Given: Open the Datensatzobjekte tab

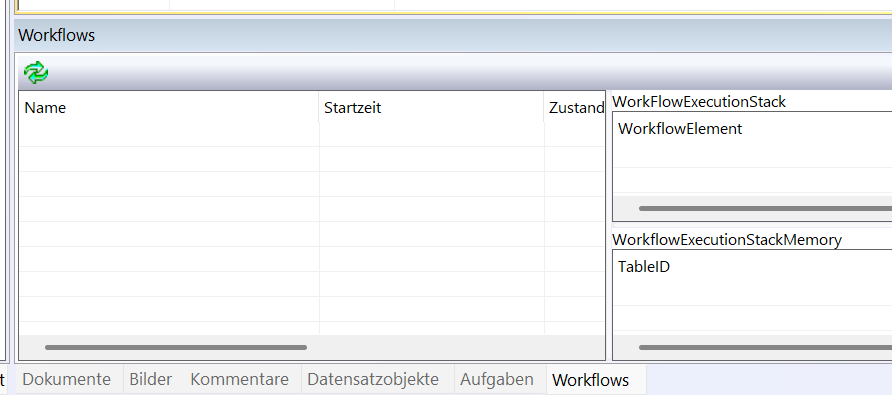Looking at the screenshot, I should click(x=373, y=380).
